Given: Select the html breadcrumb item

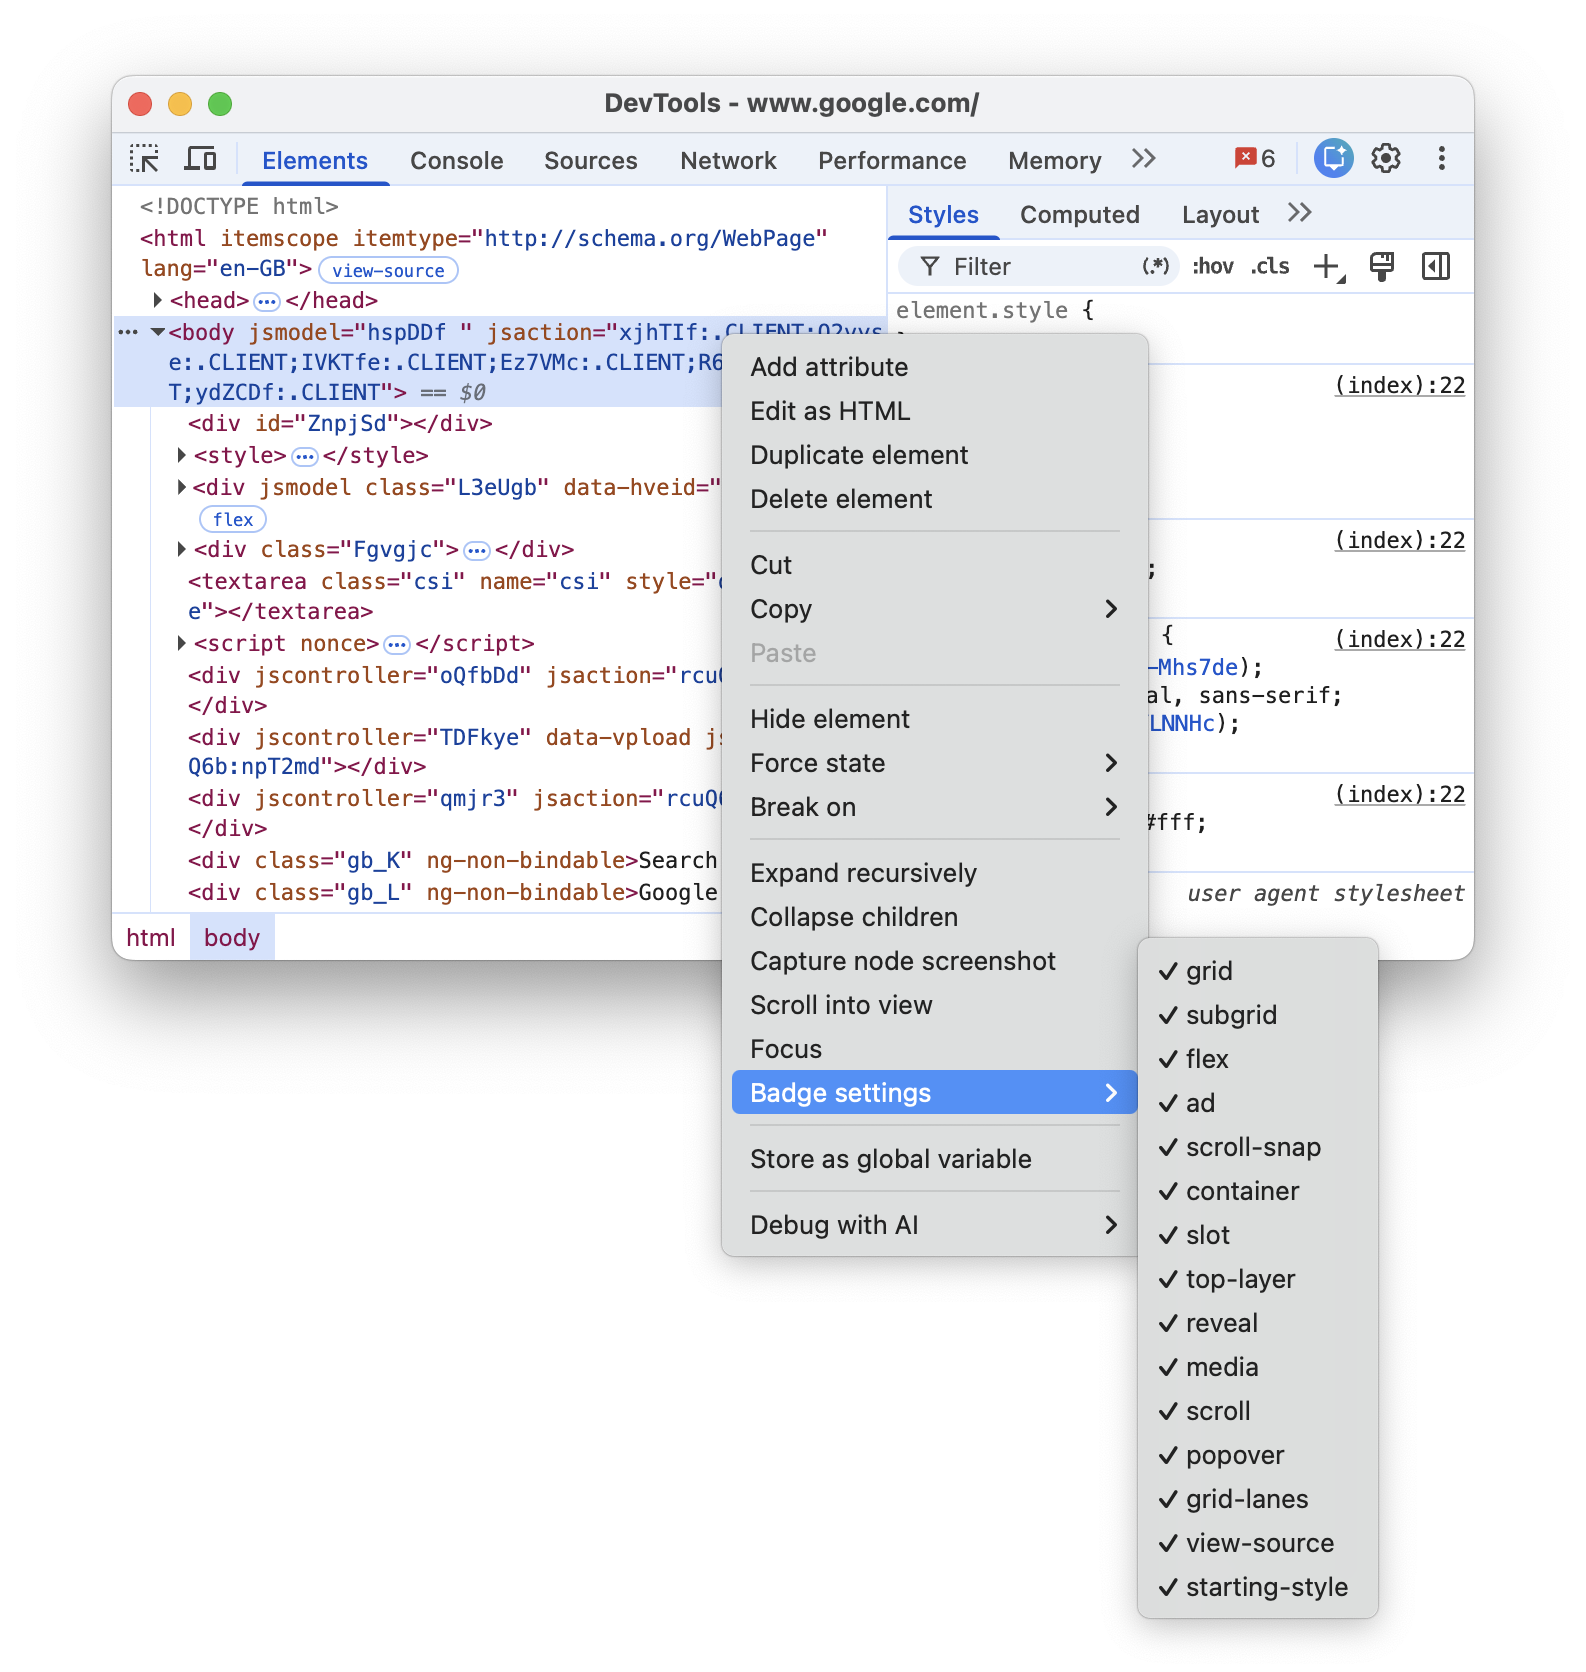Looking at the screenshot, I should (150, 937).
